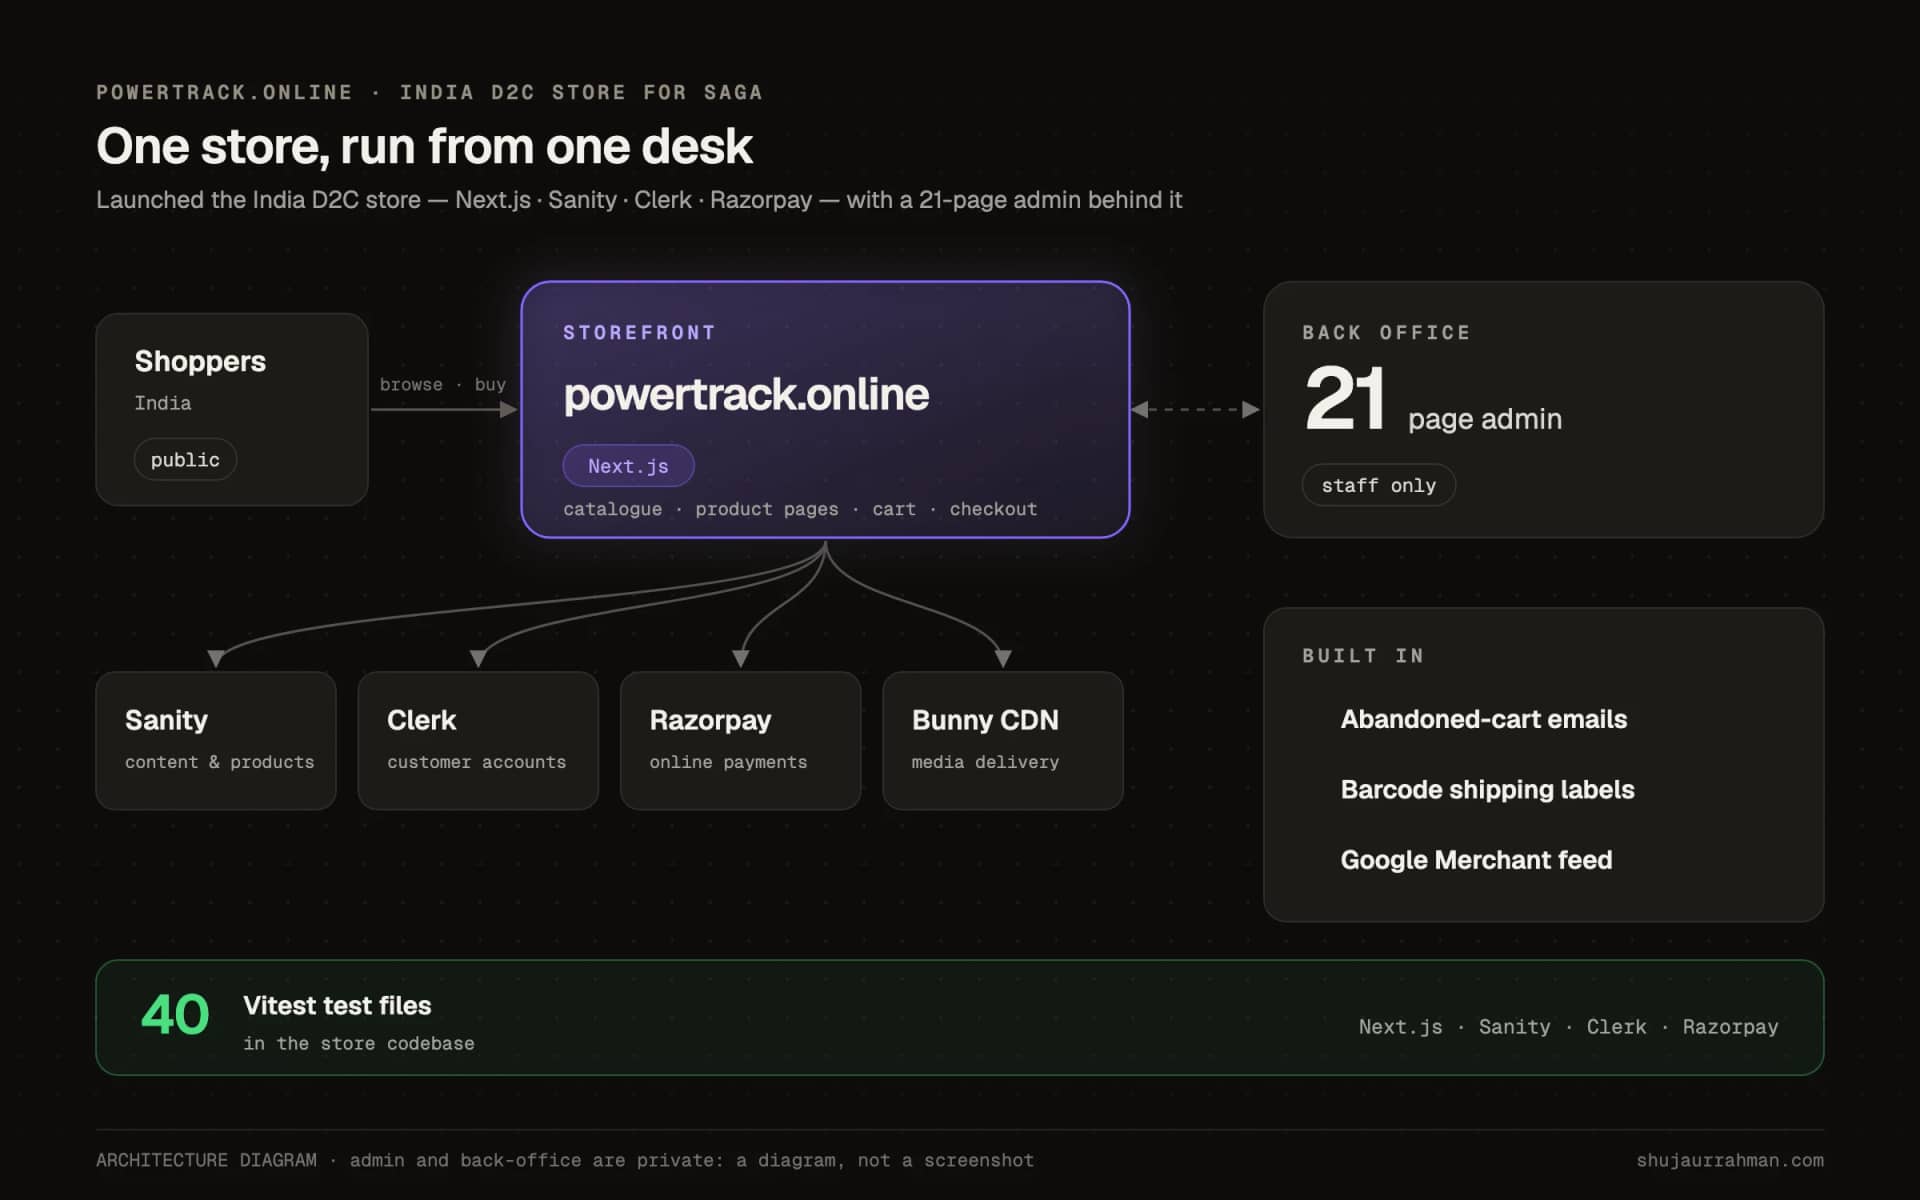The width and height of the screenshot is (1920, 1200).
Task: Click the 'BUILT IN' heading
Action: [1363, 656]
